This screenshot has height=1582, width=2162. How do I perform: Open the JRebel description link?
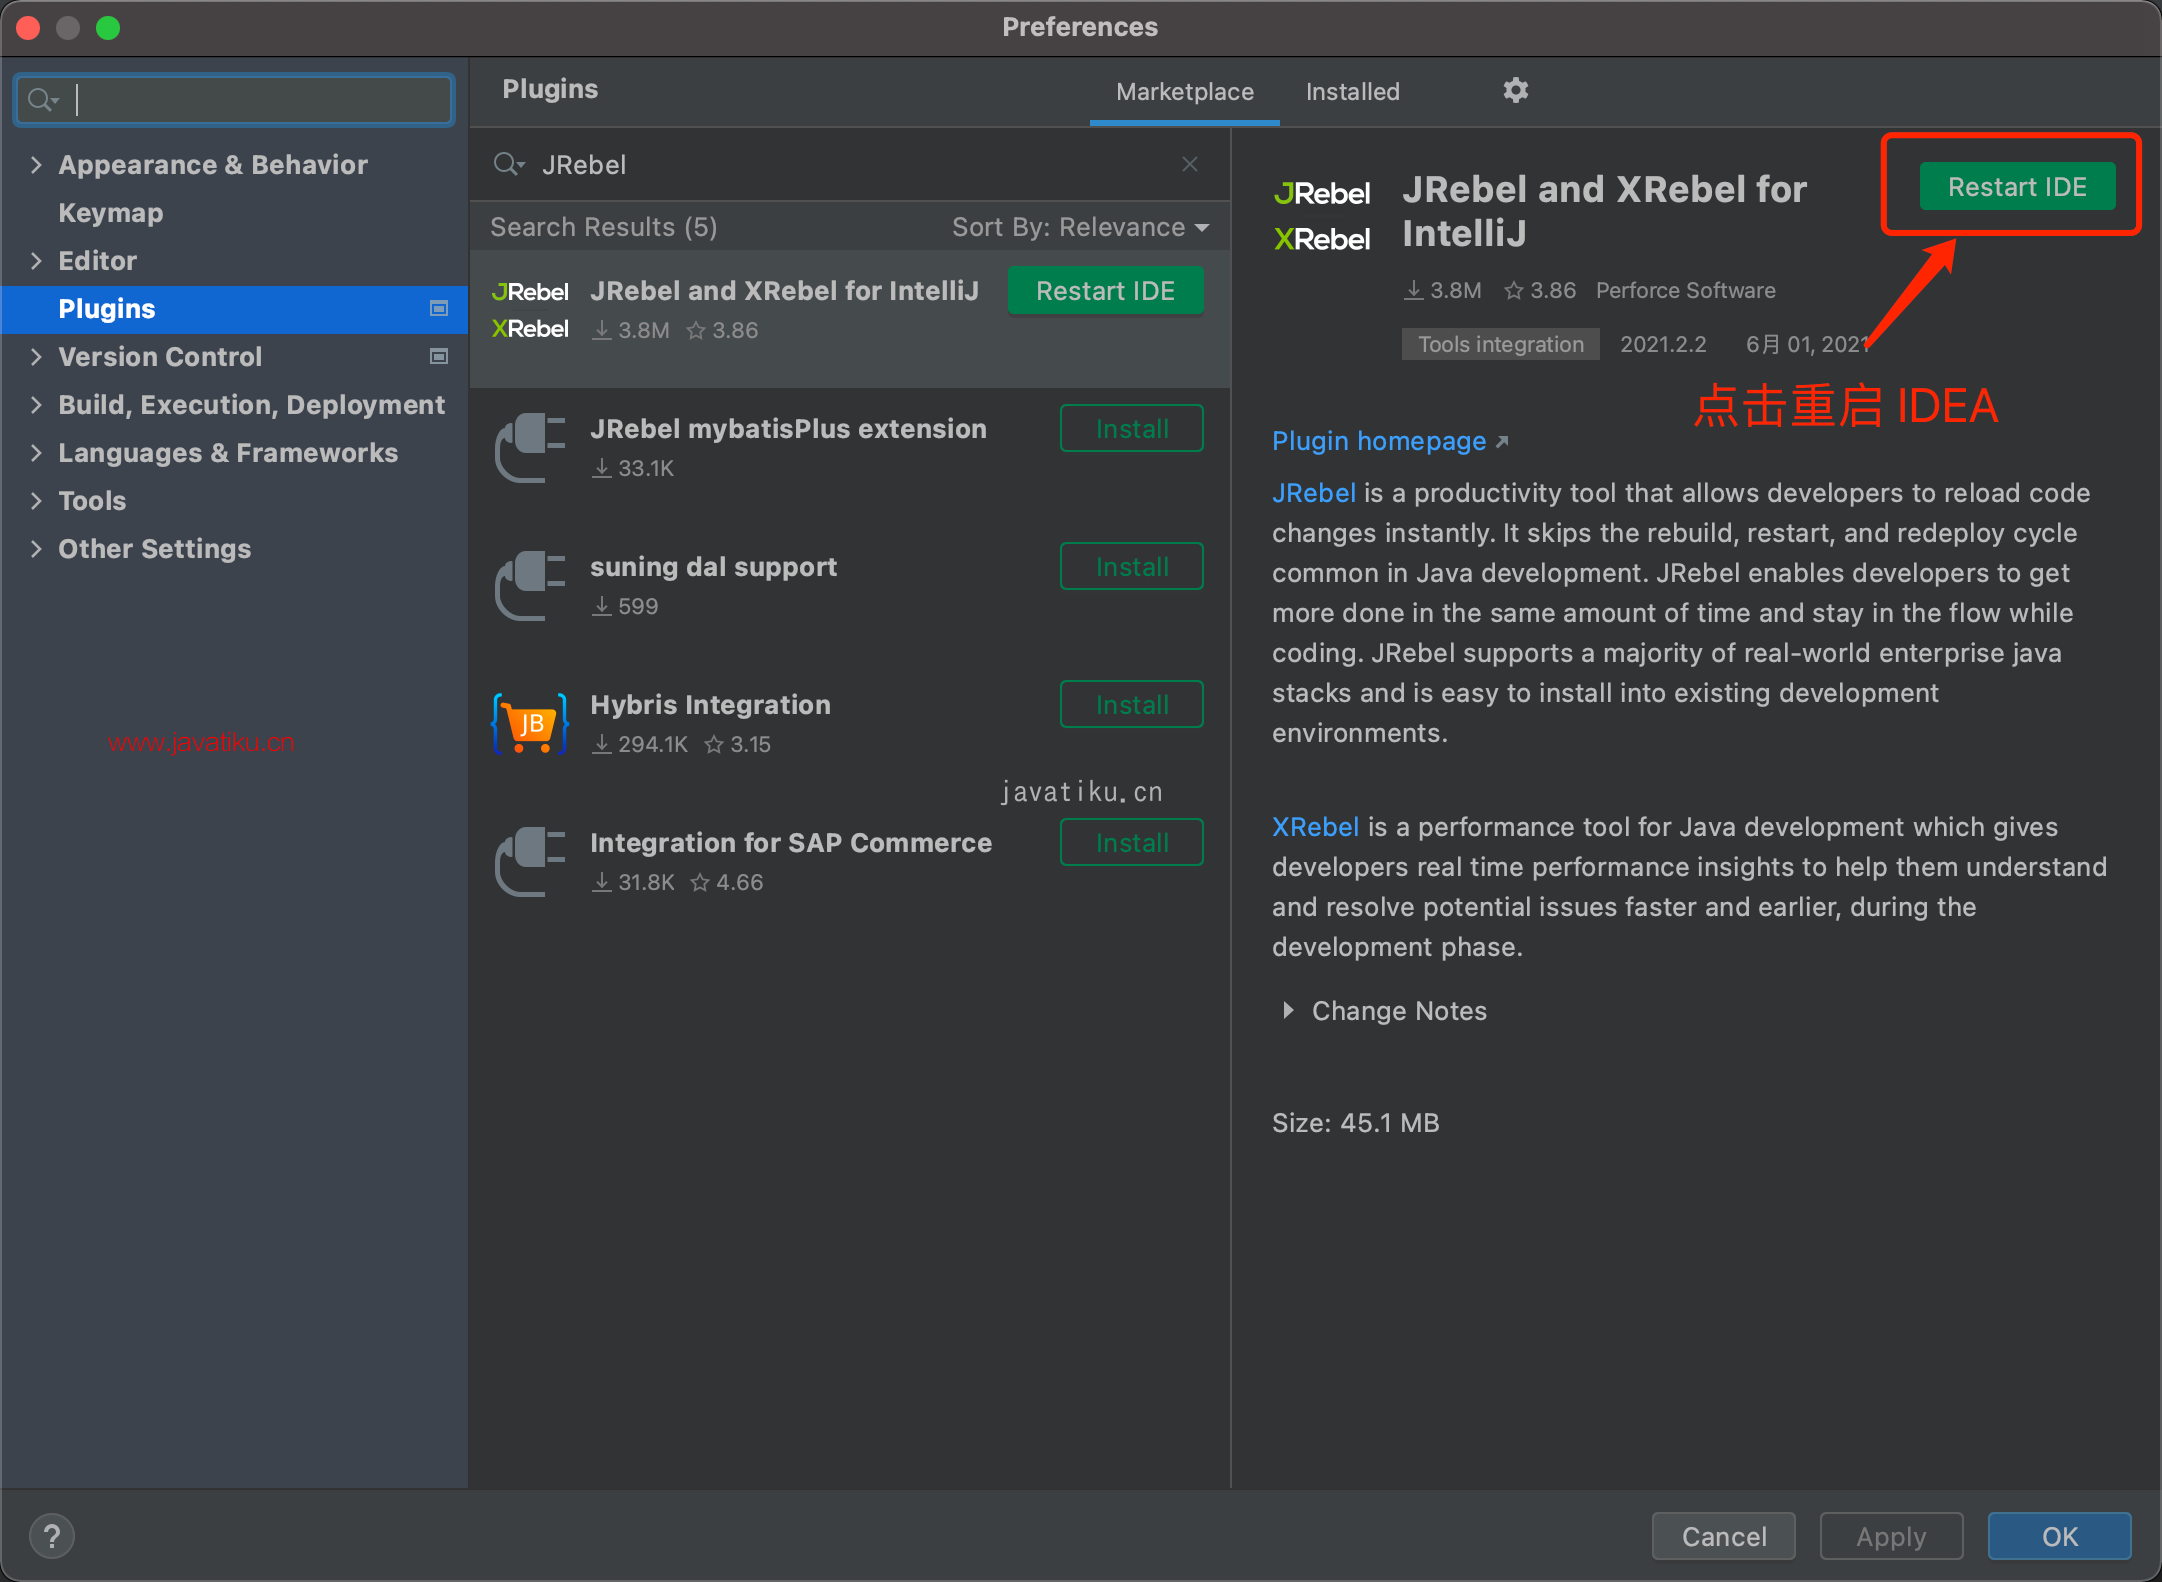[x=1313, y=493]
